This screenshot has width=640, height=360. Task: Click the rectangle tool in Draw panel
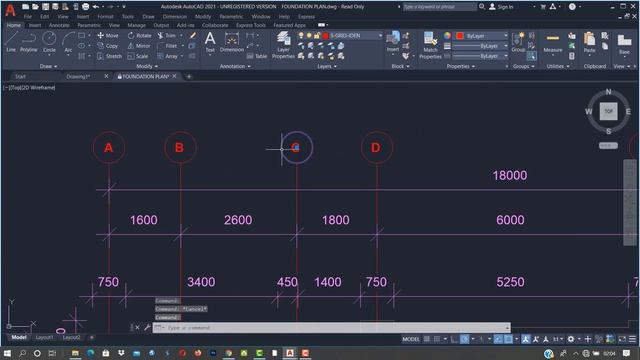click(82, 36)
